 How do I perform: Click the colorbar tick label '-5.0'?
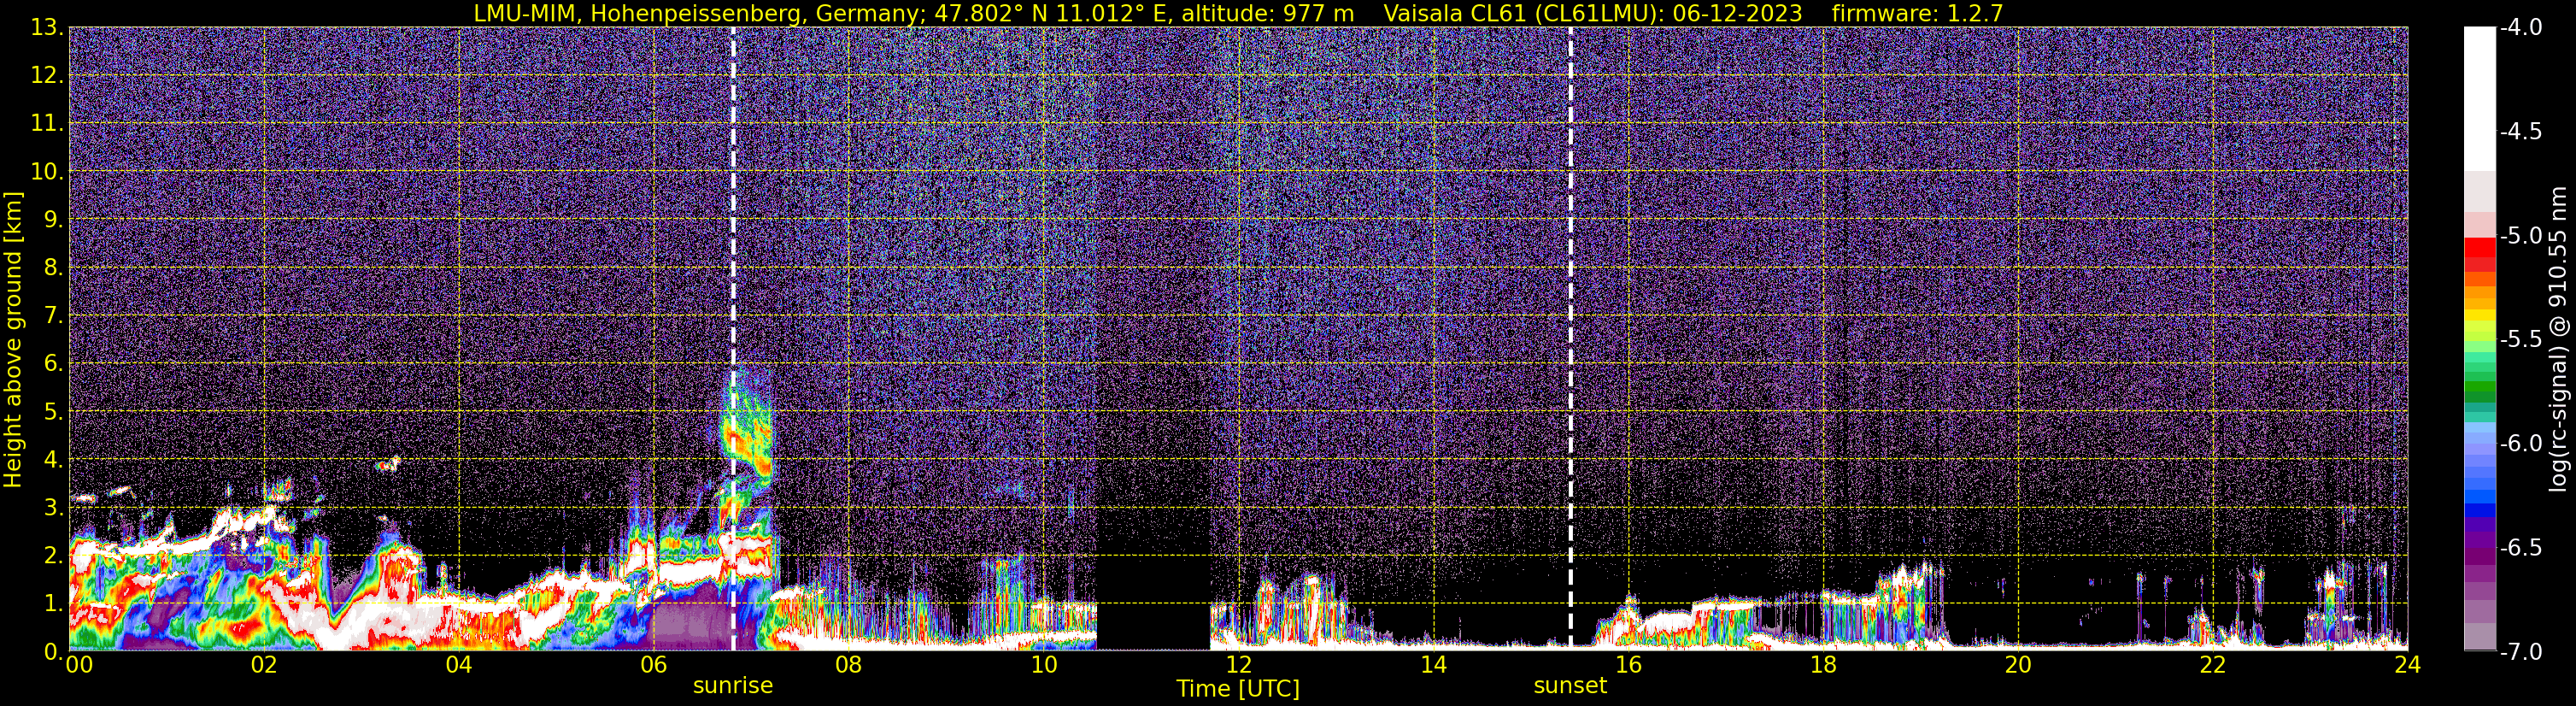2521,235
